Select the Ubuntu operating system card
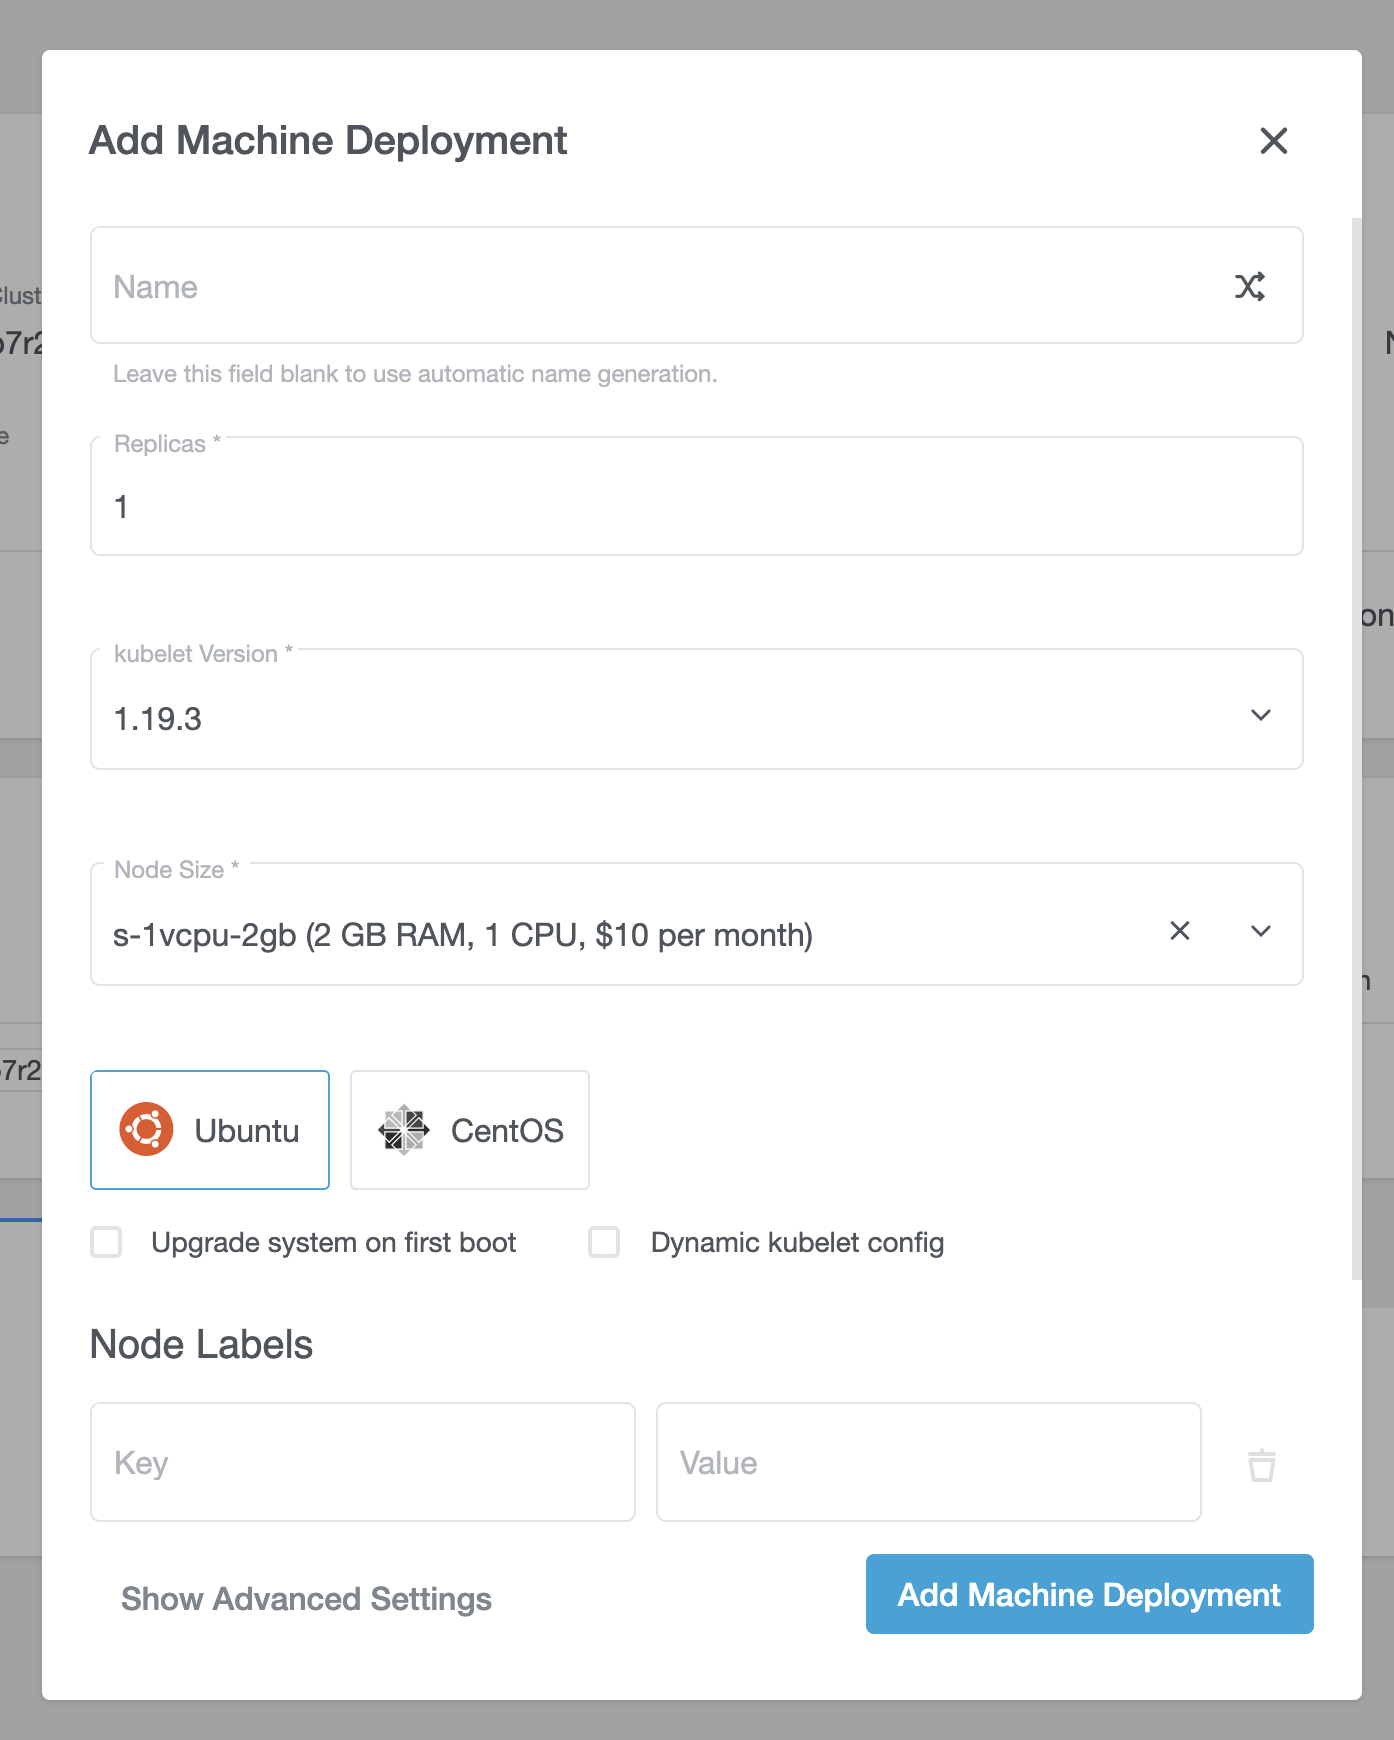Screen dimensions: 1394x1740 [x=209, y=1129]
